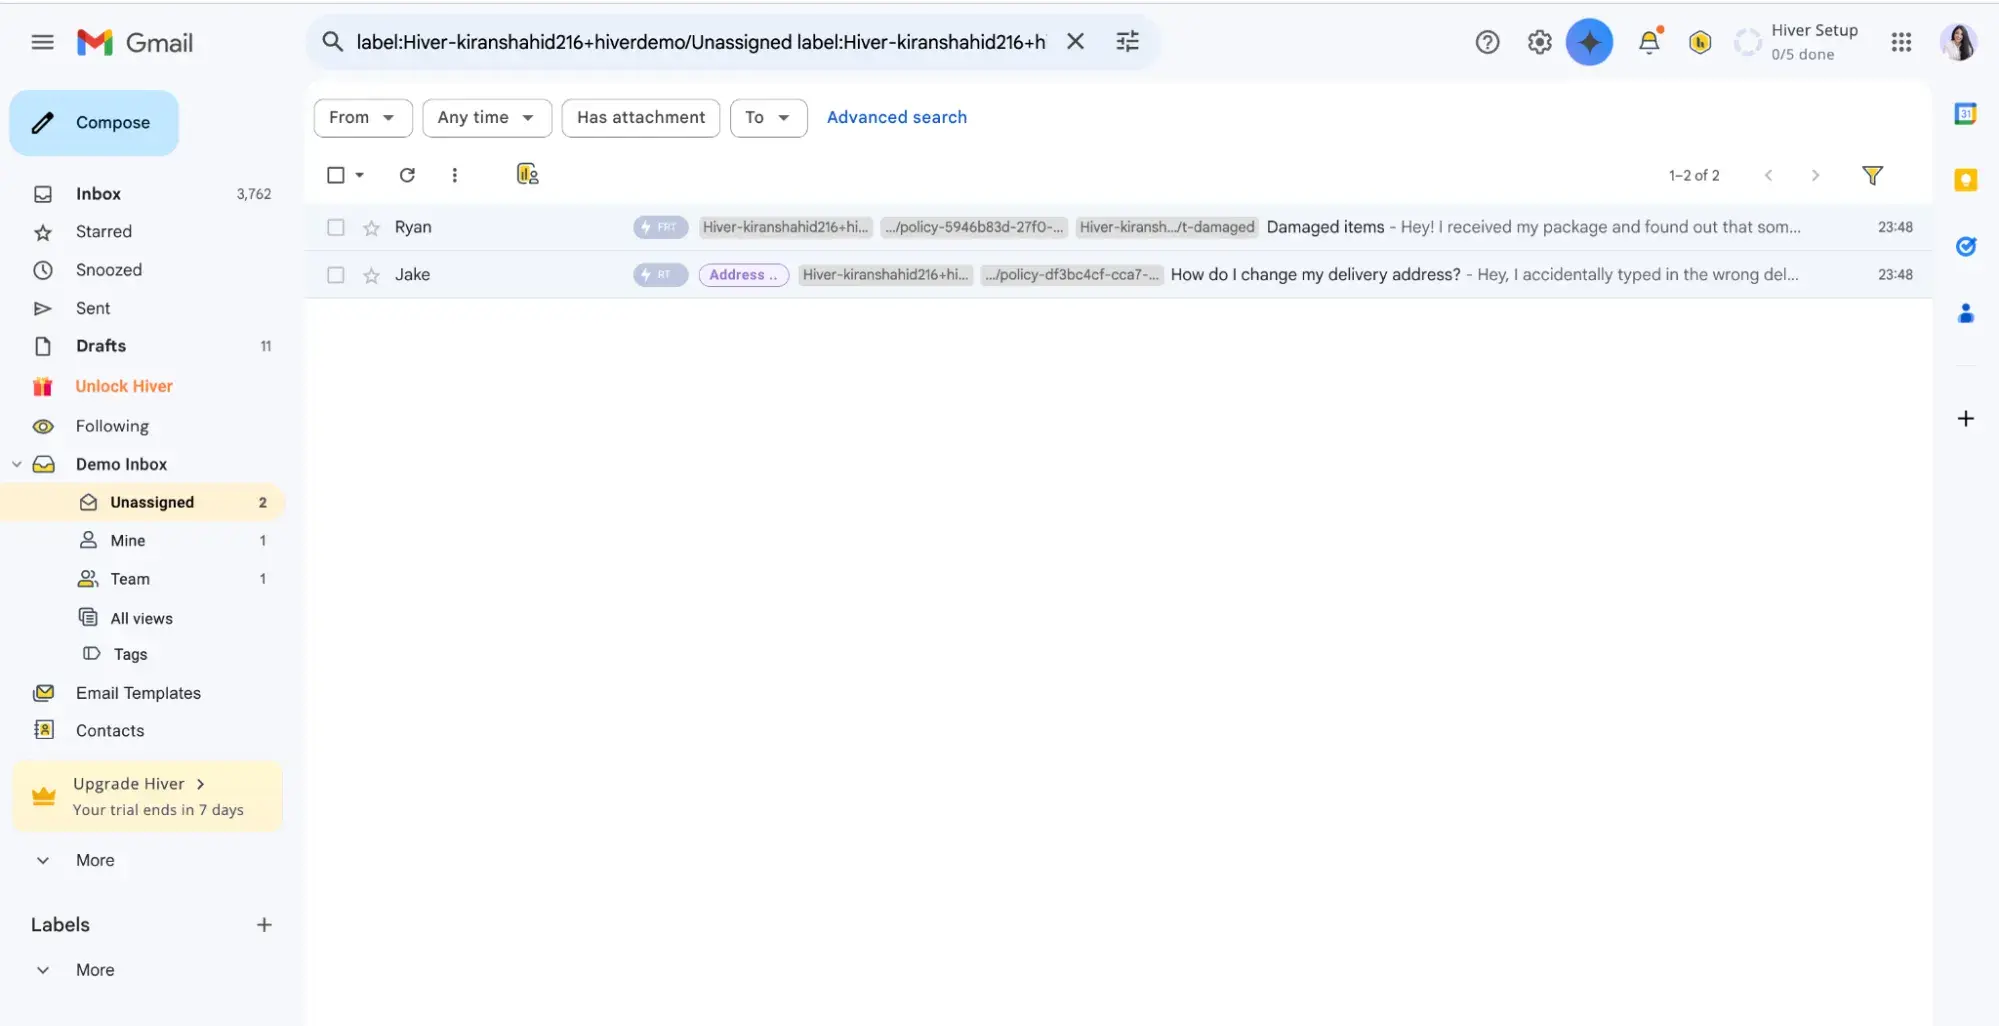Open Hiver Setup progress
This screenshot has height=1026, width=1999.
[x=1797, y=42]
